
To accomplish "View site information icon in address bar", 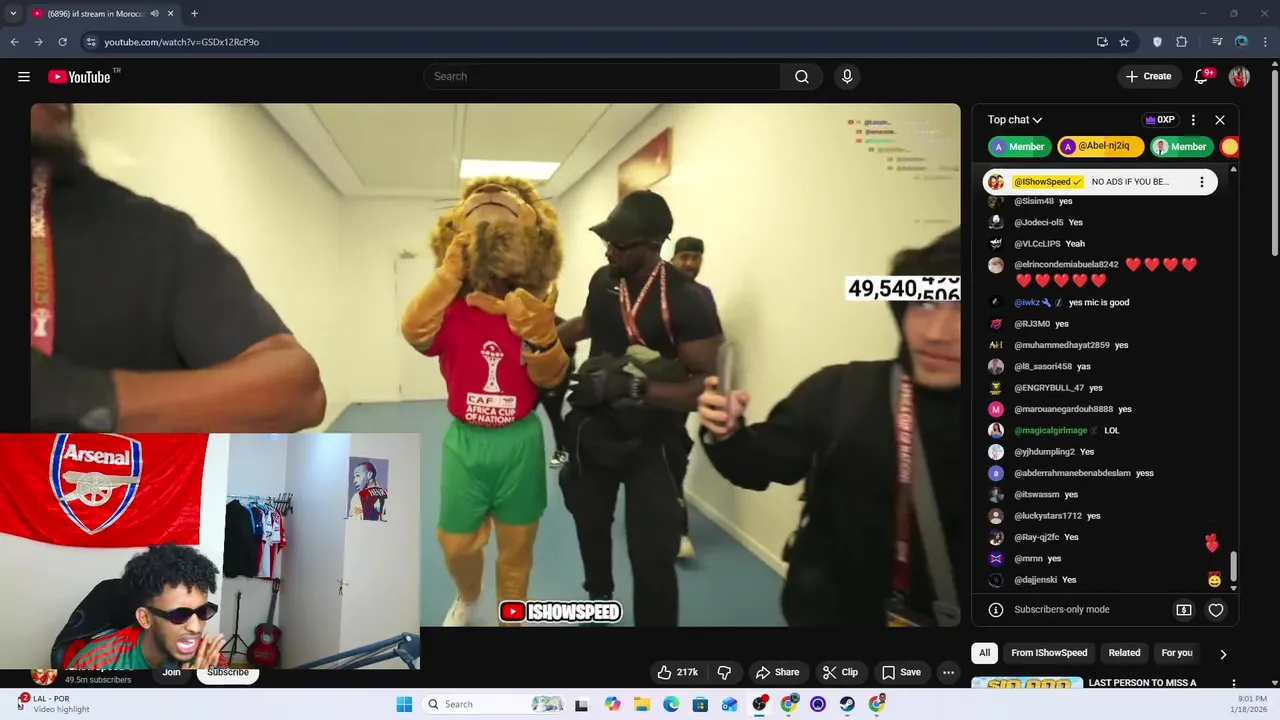I will (91, 42).
